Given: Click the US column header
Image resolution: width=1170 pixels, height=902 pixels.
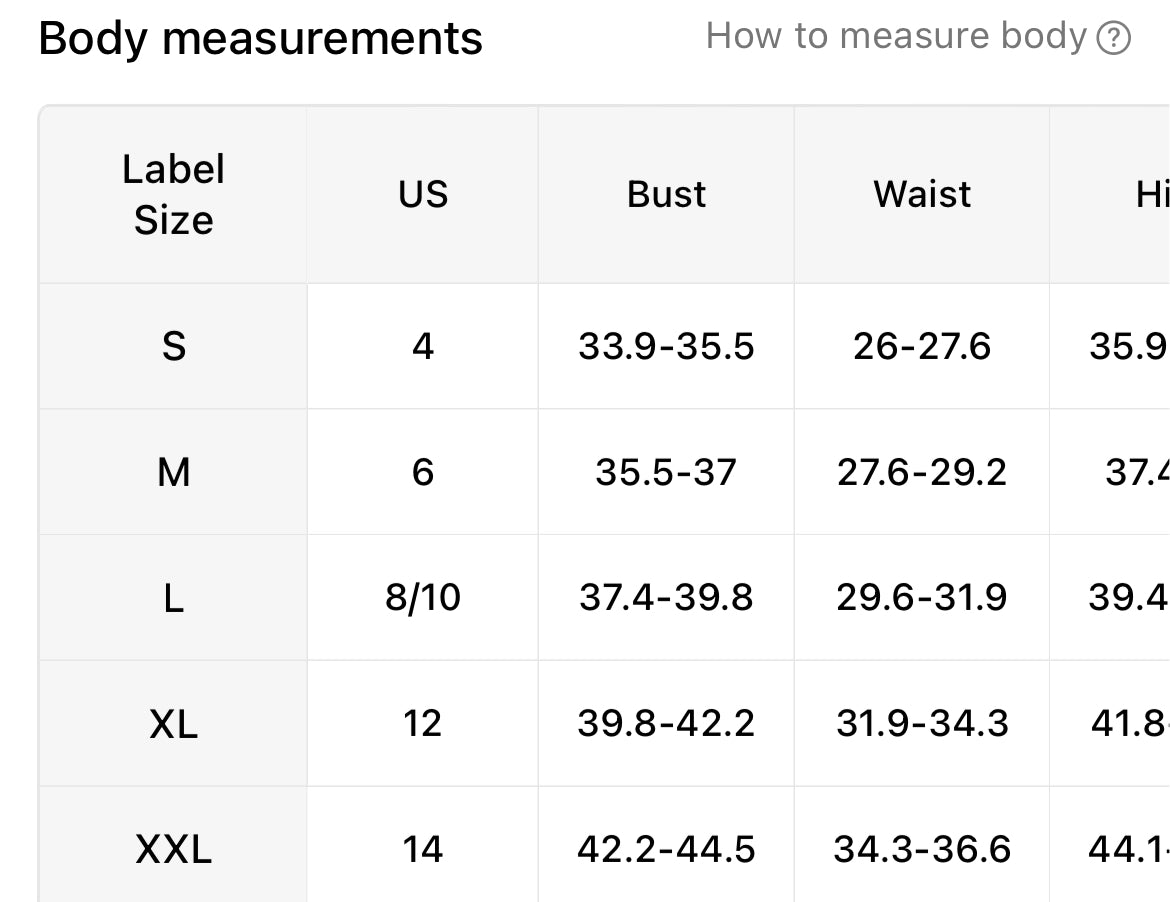Looking at the screenshot, I should (x=422, y=195).
